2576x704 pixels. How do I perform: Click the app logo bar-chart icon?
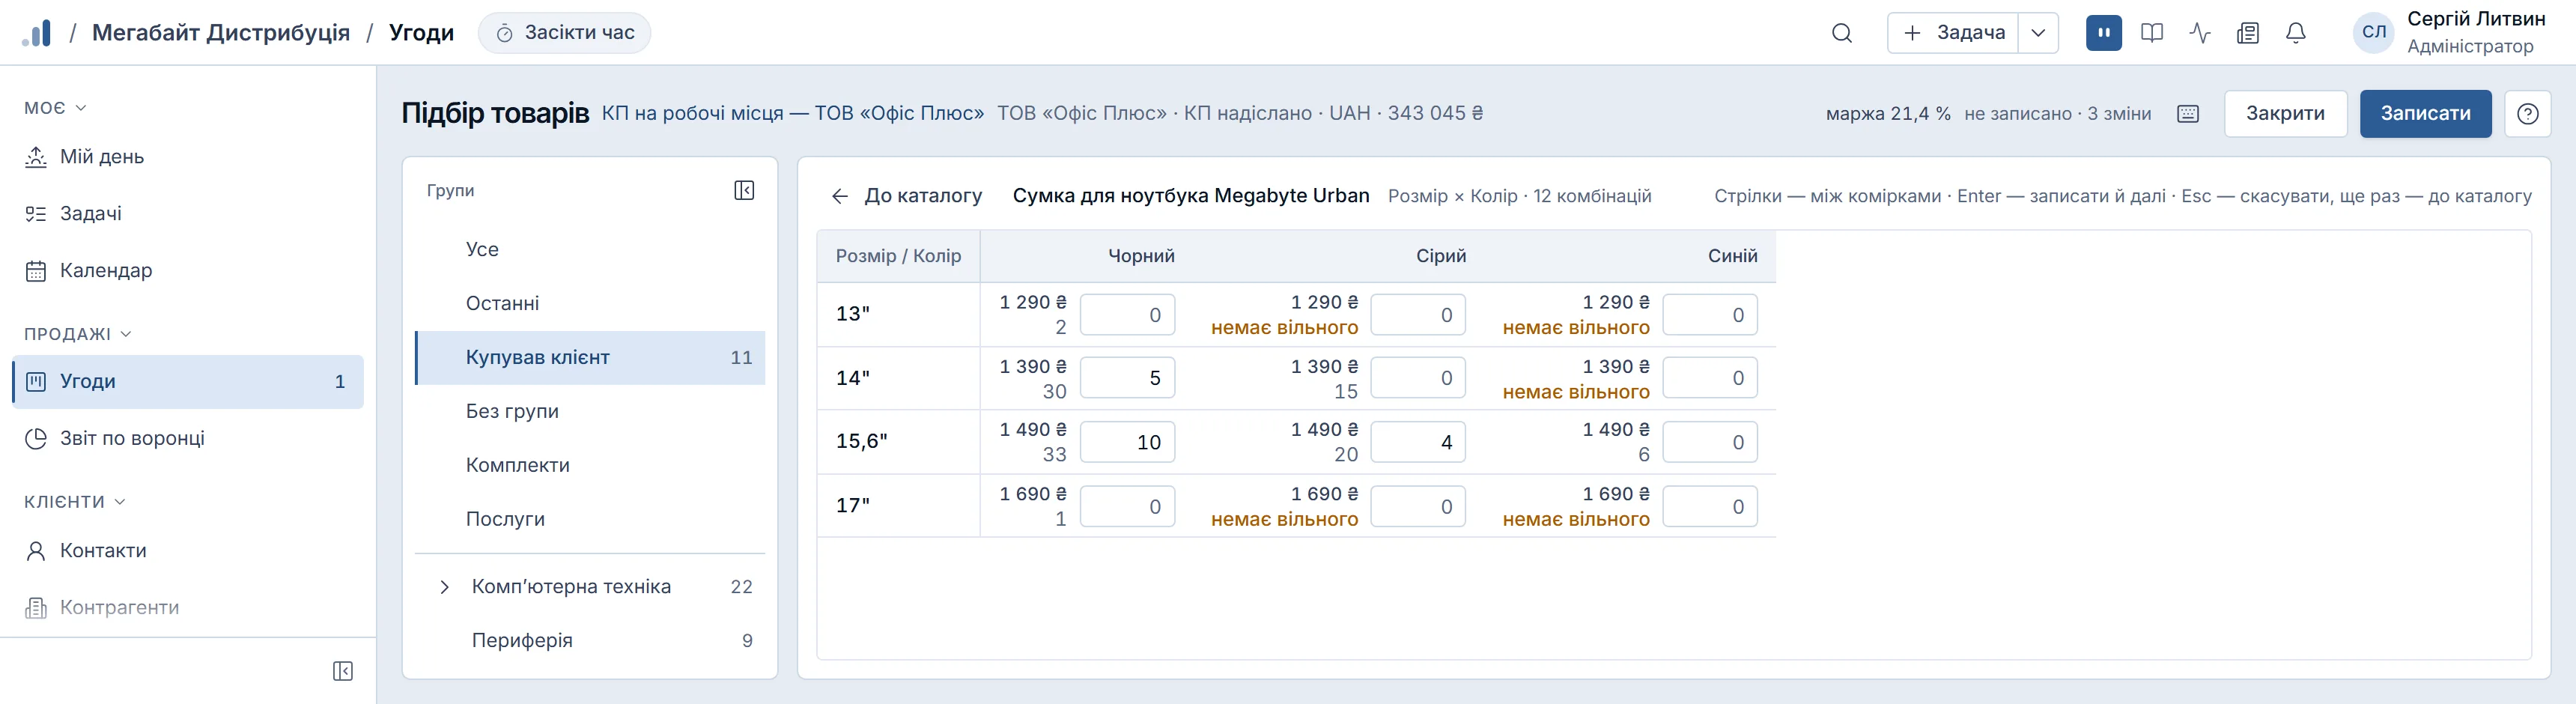pos(36,33)
